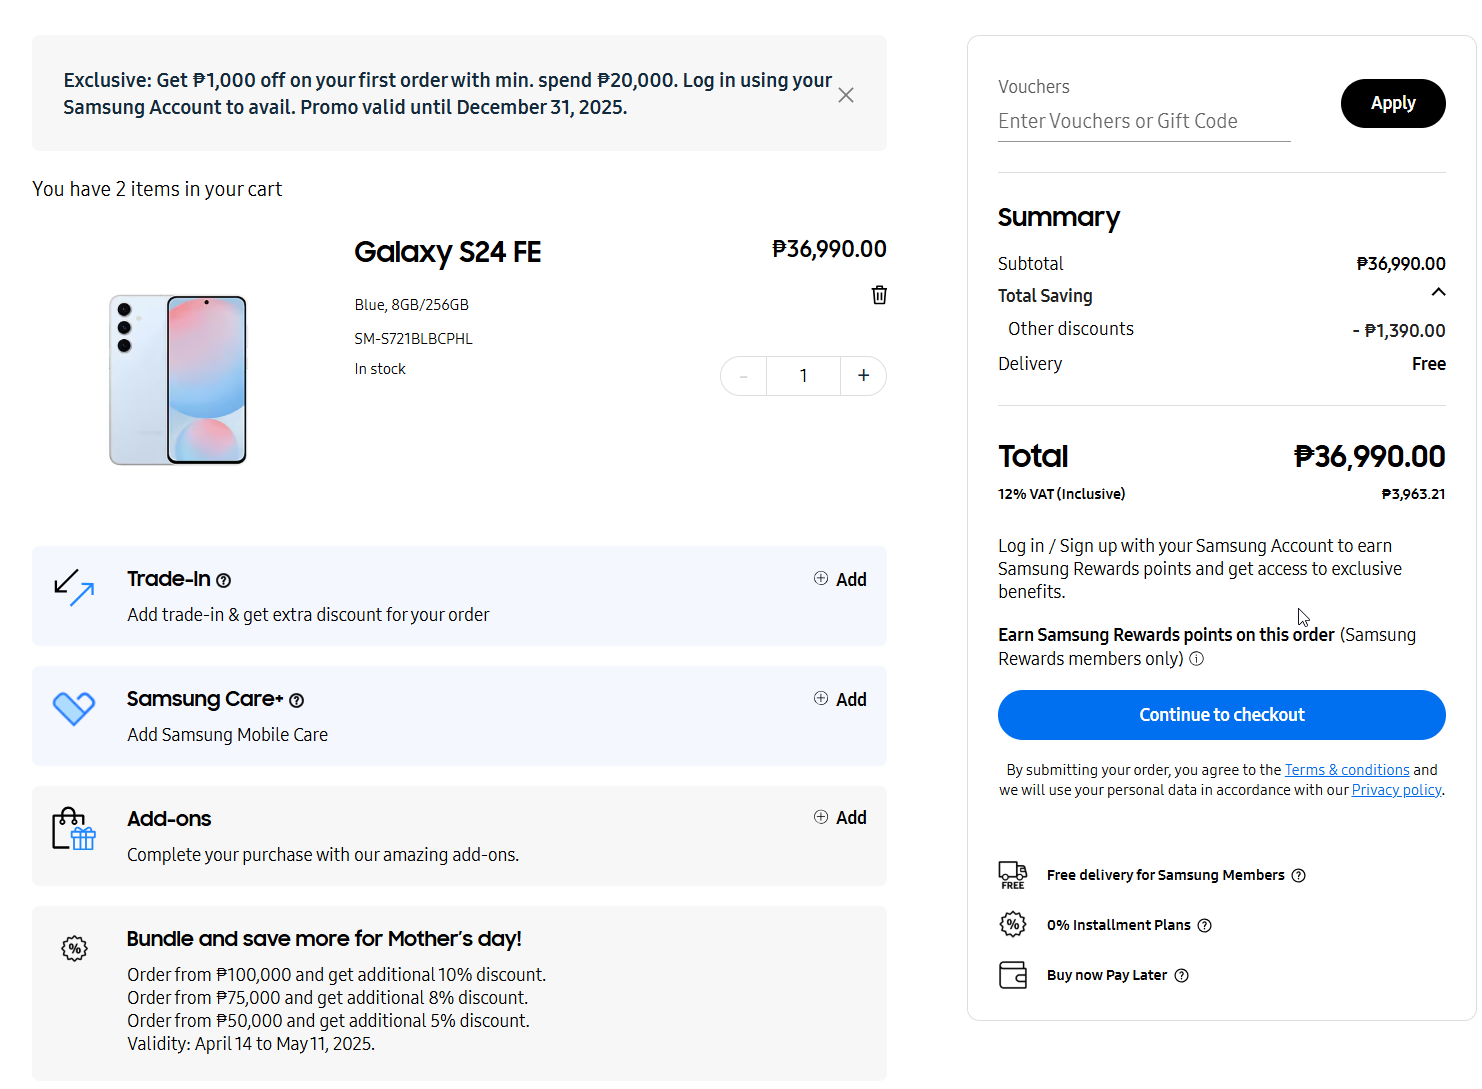Open Trade-In help question mark icon
This screenshot has height=1089, width=1482.
point(224,580)
